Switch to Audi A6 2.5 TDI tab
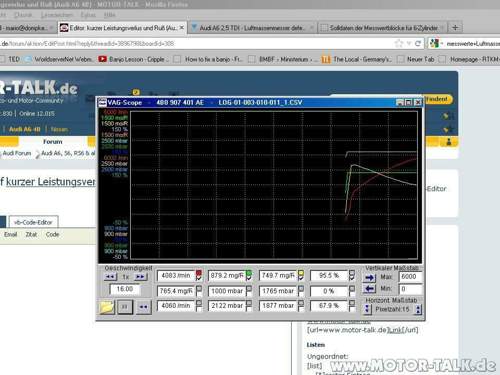The image size is (500, 375). point(252,28)
